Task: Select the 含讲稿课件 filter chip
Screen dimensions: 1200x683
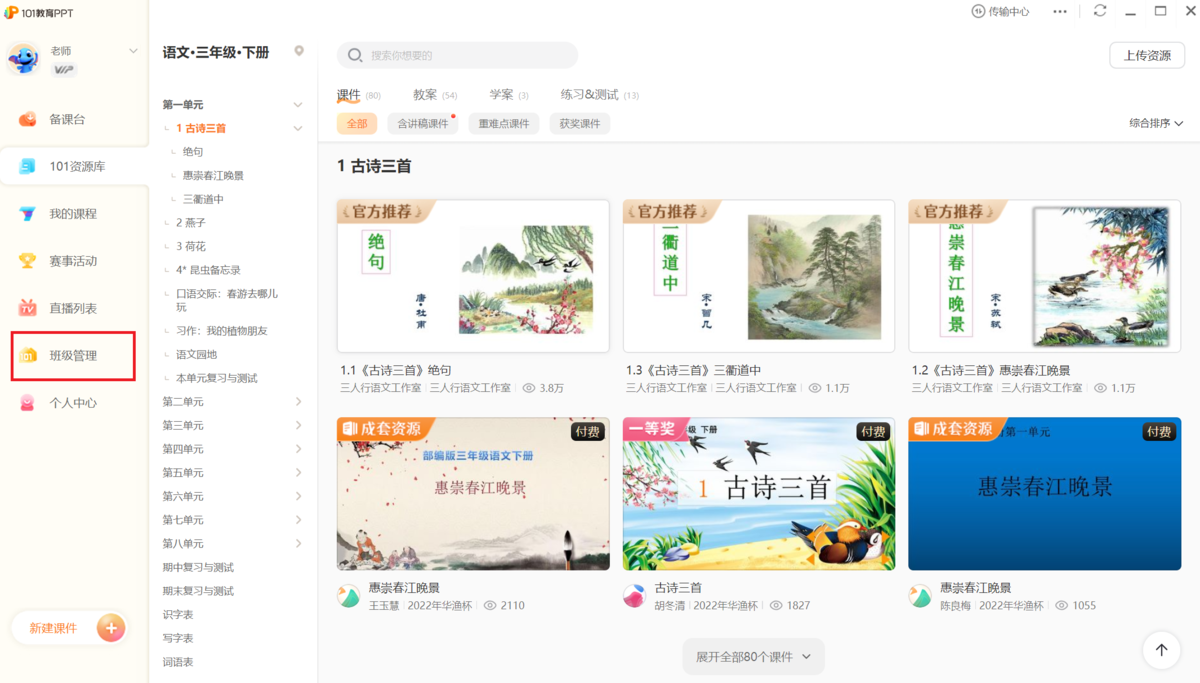Action: [x=422, y=124]
